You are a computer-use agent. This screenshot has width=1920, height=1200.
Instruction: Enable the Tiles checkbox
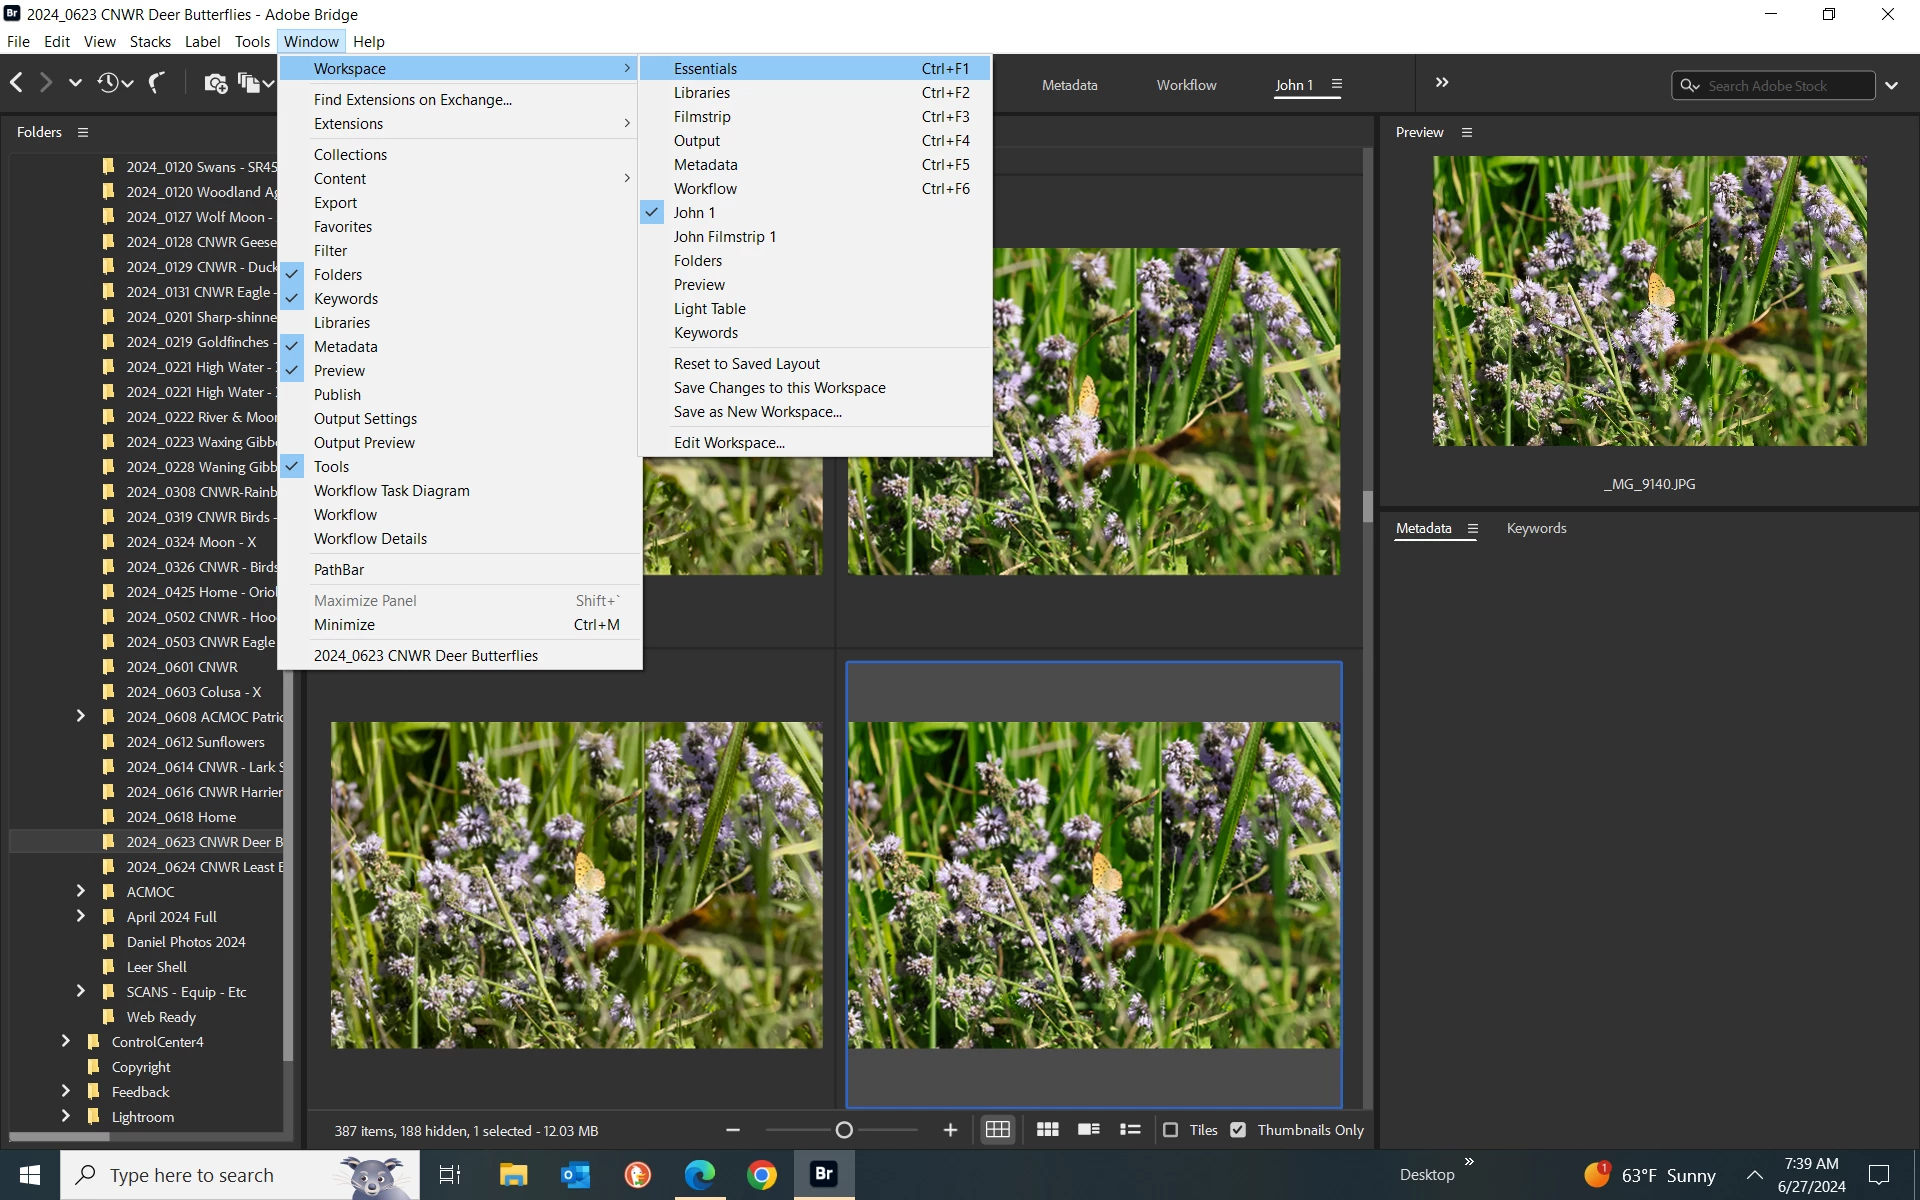pos(1170,1130)
